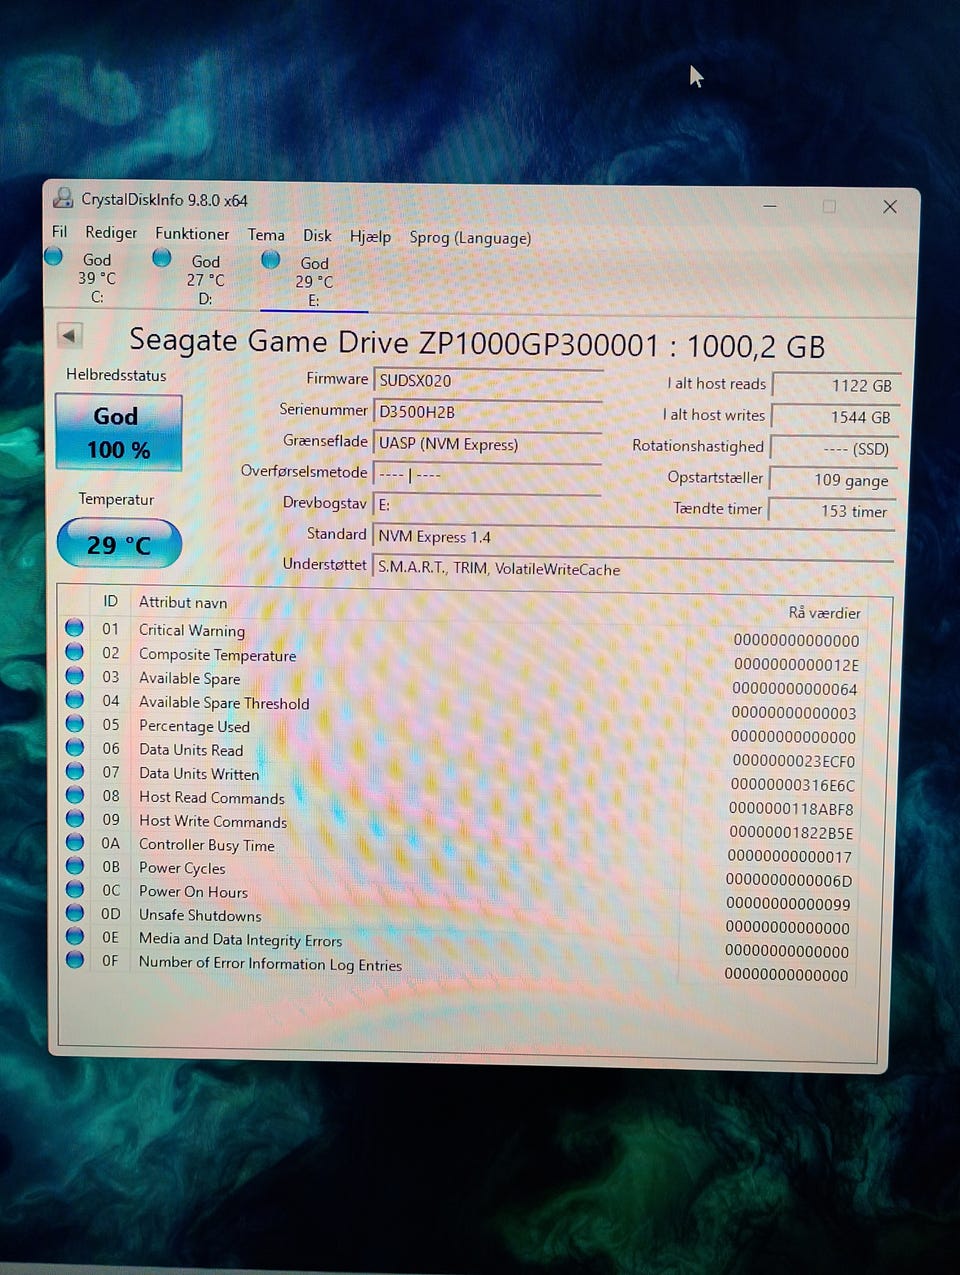The image size is (960, 1275).
Task: Select the Data Units Written attribute name
Action: pyautogui.click(x=199, y=774)
